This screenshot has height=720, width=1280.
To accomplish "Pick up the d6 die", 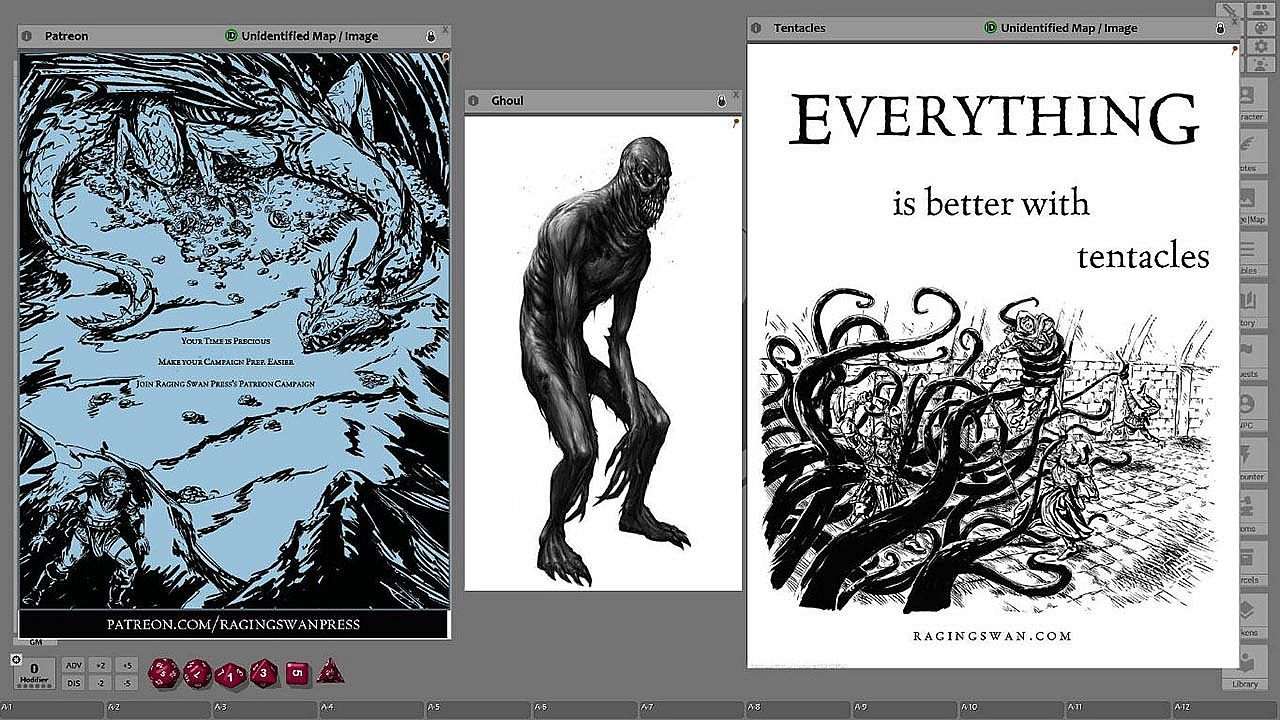I will tap(297, 673).
